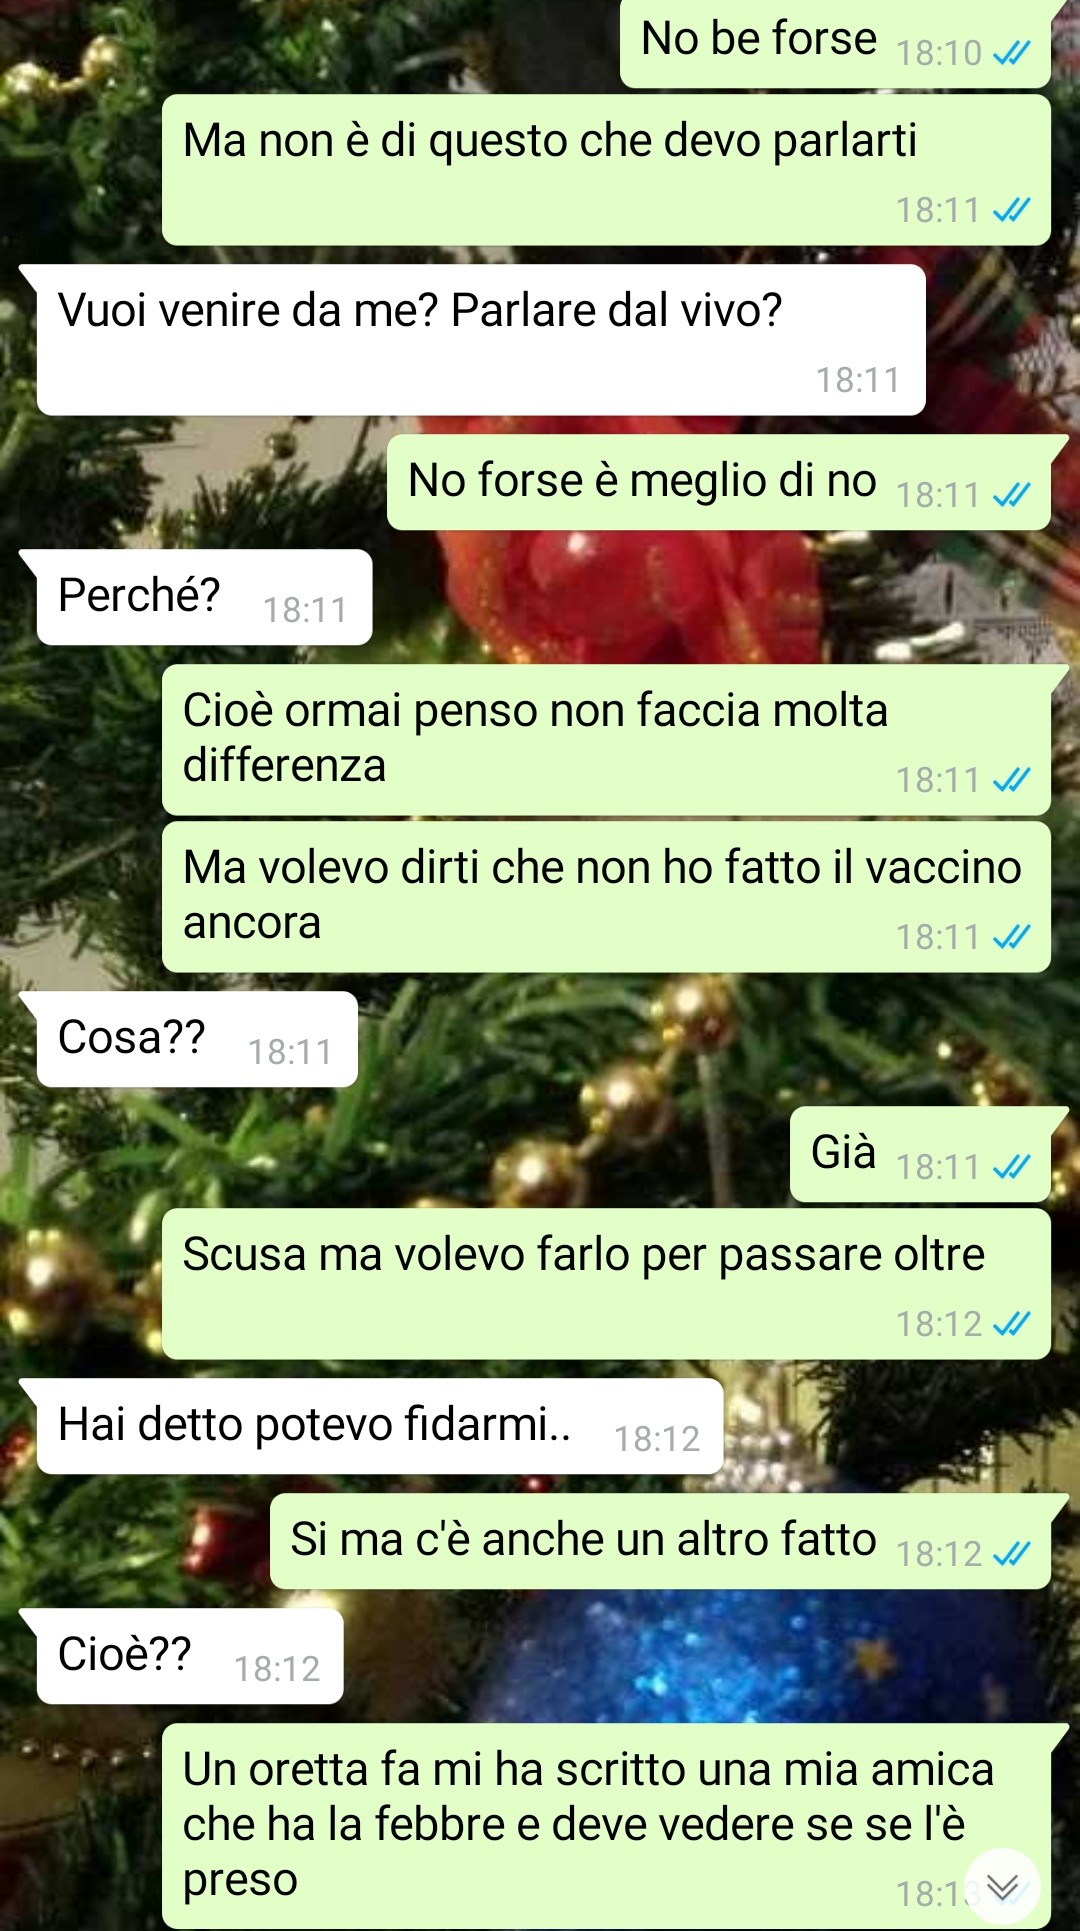
Task: Tap double ticks on 'Si ma c'è anche' message
Action: [1011, 1554]
